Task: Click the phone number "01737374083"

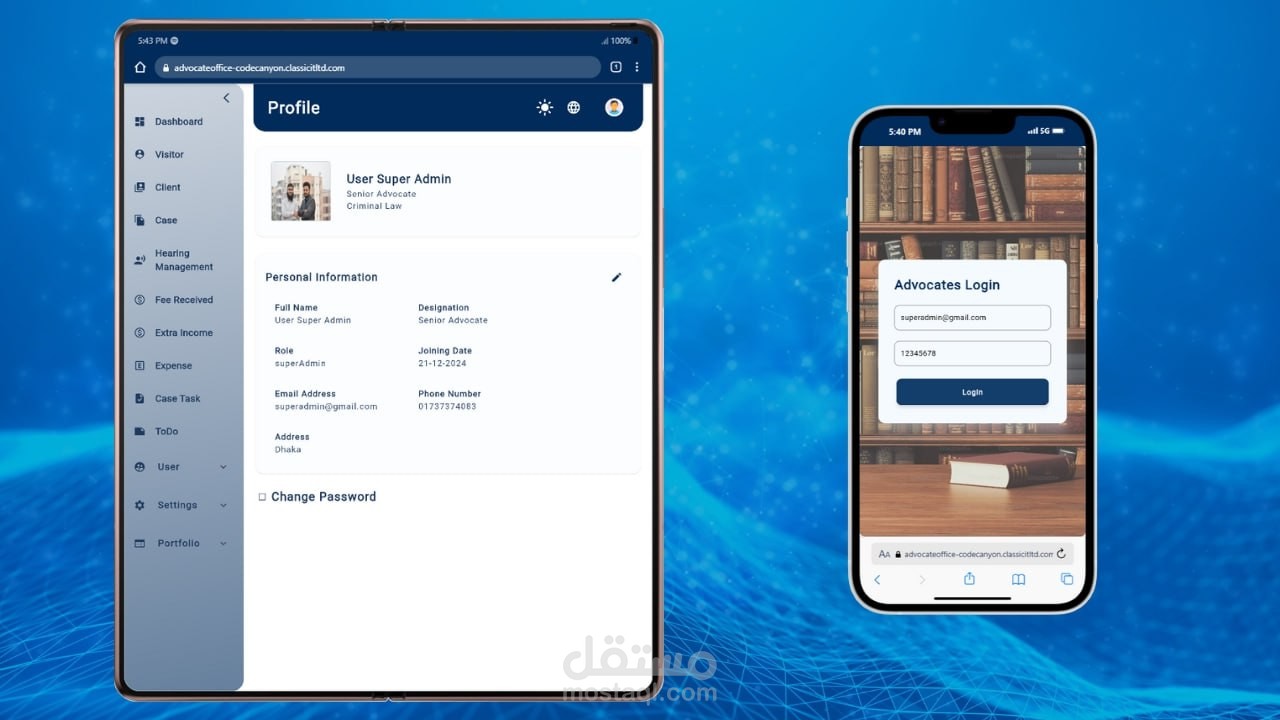Action: click(x=447, y=407)
